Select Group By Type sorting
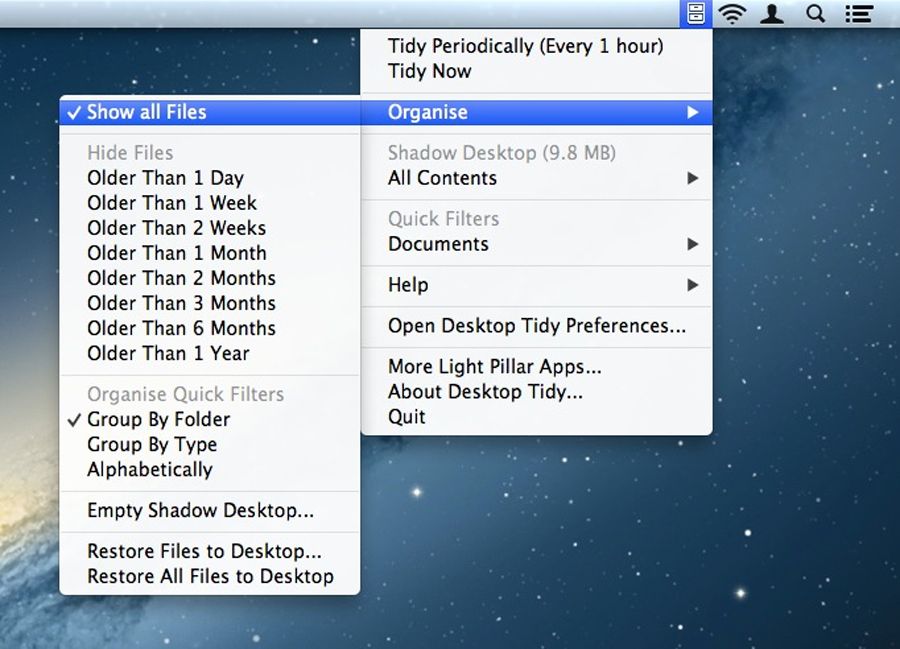Image resolution: width=900 pixels, height=649 pixels. click(151, 444)
